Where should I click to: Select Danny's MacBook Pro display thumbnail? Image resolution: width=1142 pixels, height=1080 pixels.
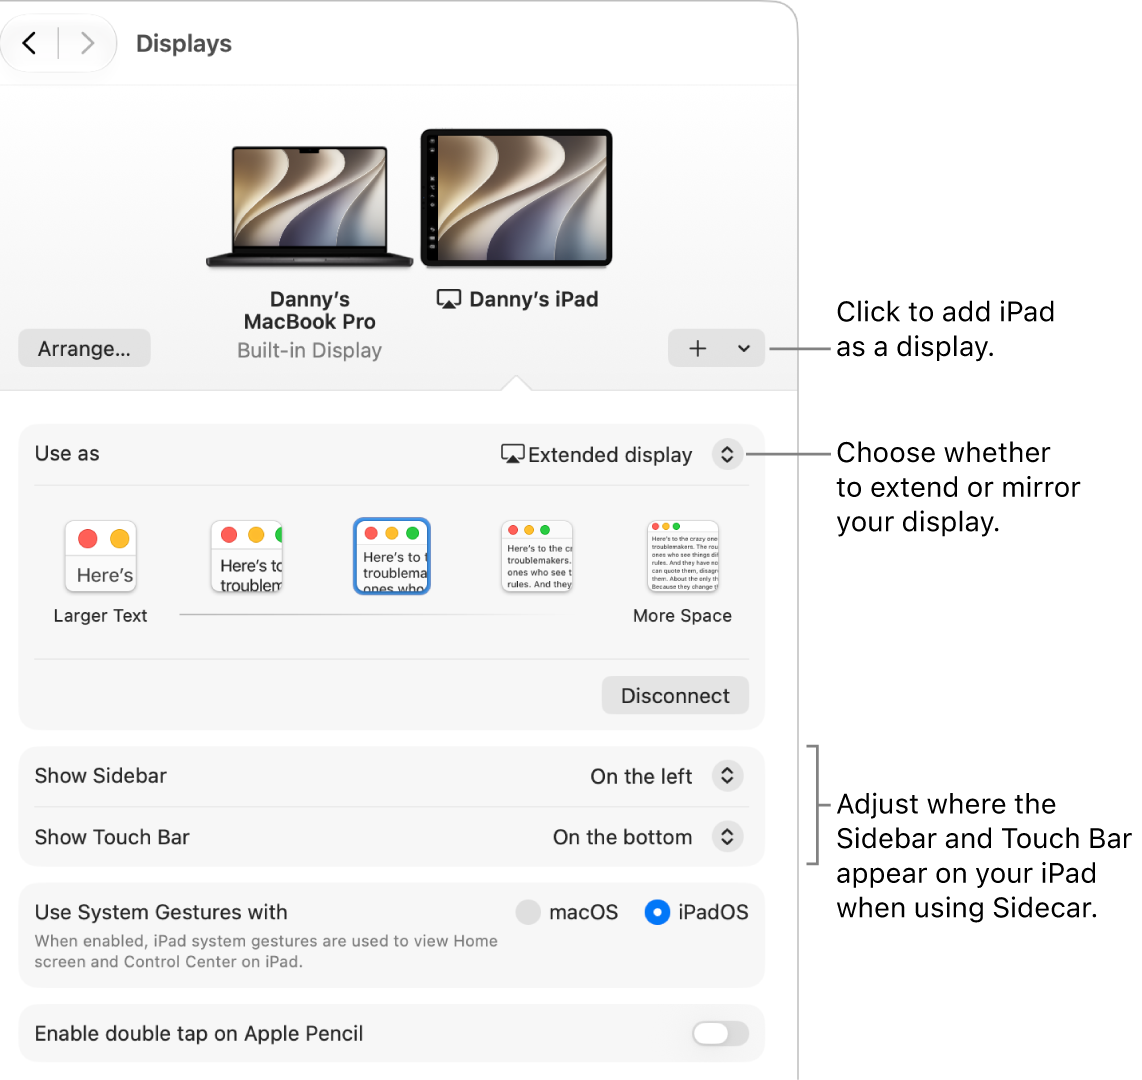pos(310,207)
